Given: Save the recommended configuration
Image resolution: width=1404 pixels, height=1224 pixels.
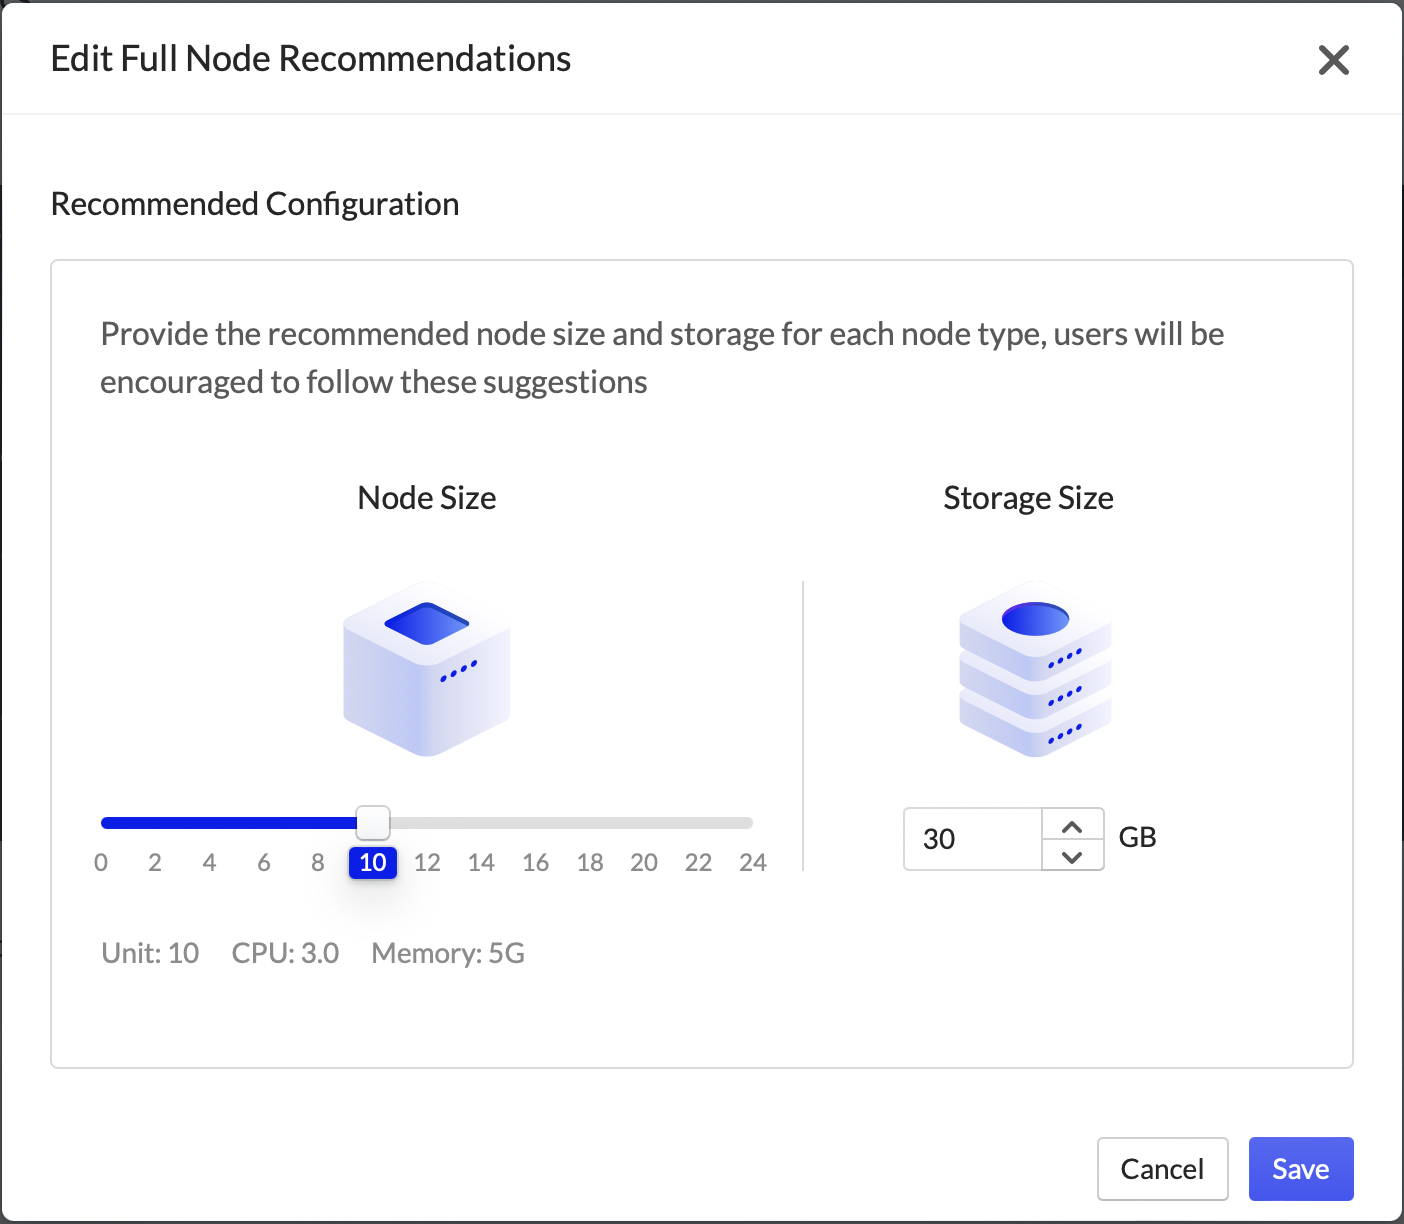Looking at the screenshot, I should [x=1300, y=1169].
